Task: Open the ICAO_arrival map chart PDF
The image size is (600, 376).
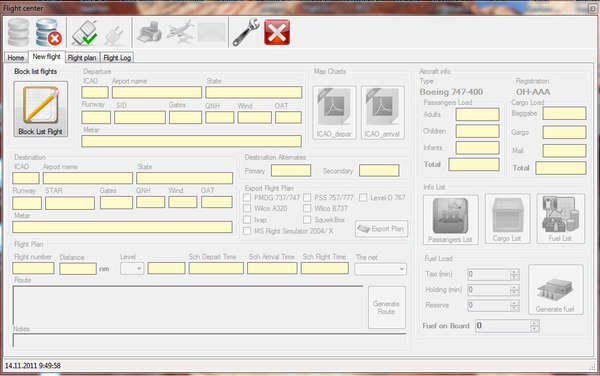Action: point(383,112)
